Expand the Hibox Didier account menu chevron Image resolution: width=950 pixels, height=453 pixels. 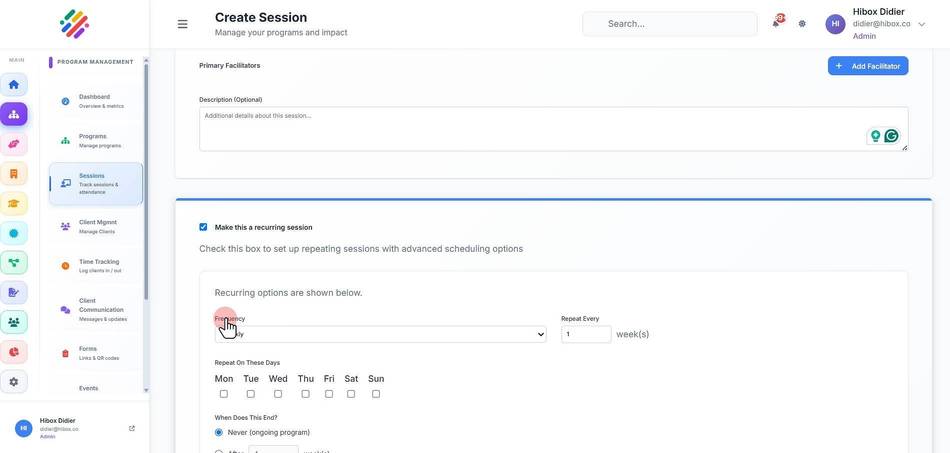tap(922, 24)
